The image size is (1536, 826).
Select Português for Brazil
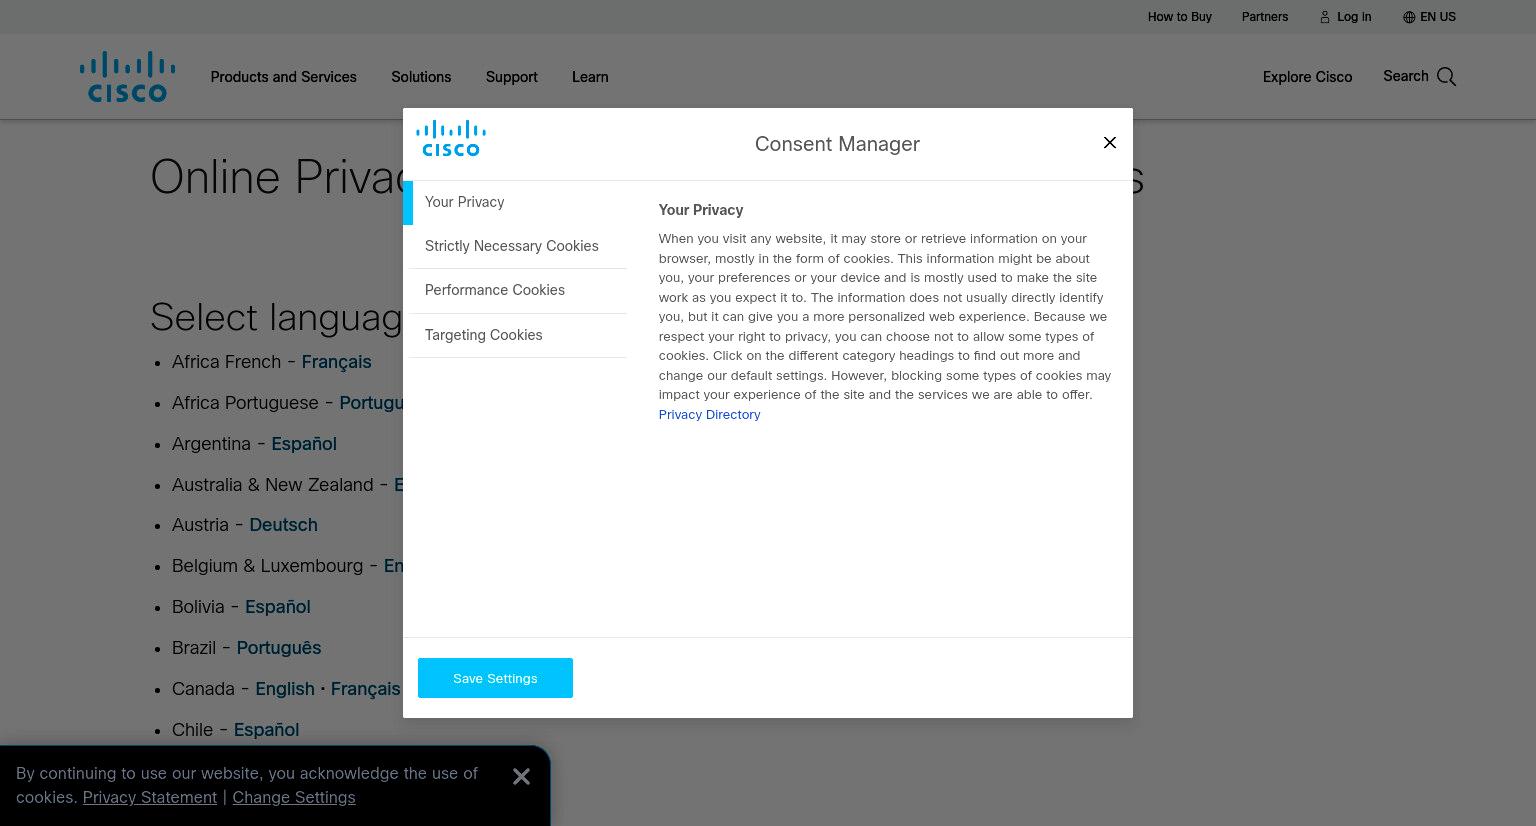(x=279, y=648)
